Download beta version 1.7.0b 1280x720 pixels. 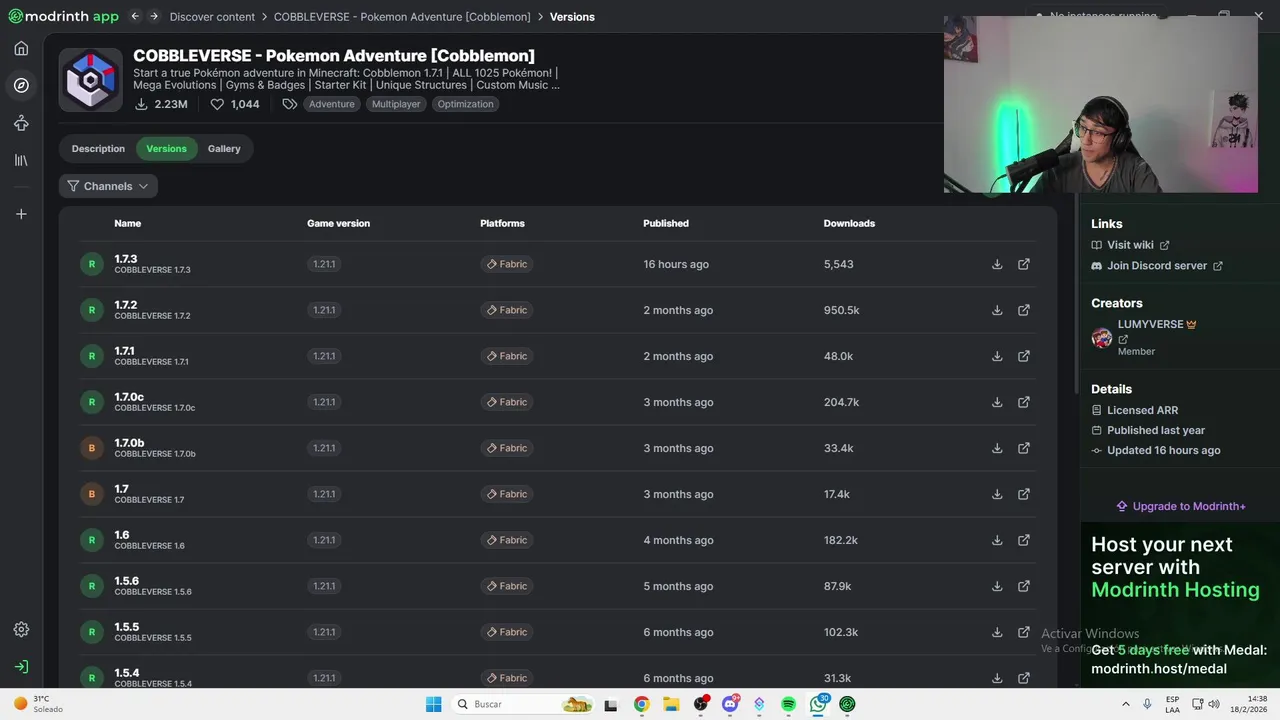[x=997, y=448]
